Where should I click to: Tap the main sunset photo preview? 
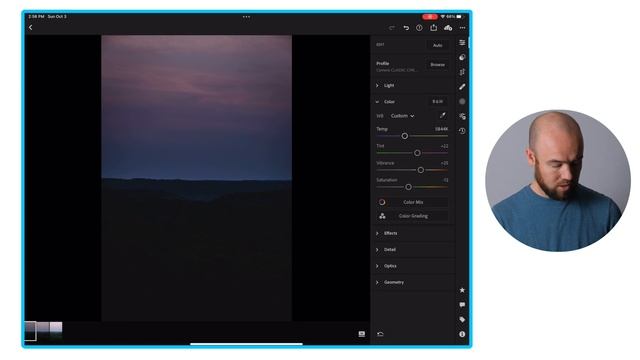click(196, 178)
